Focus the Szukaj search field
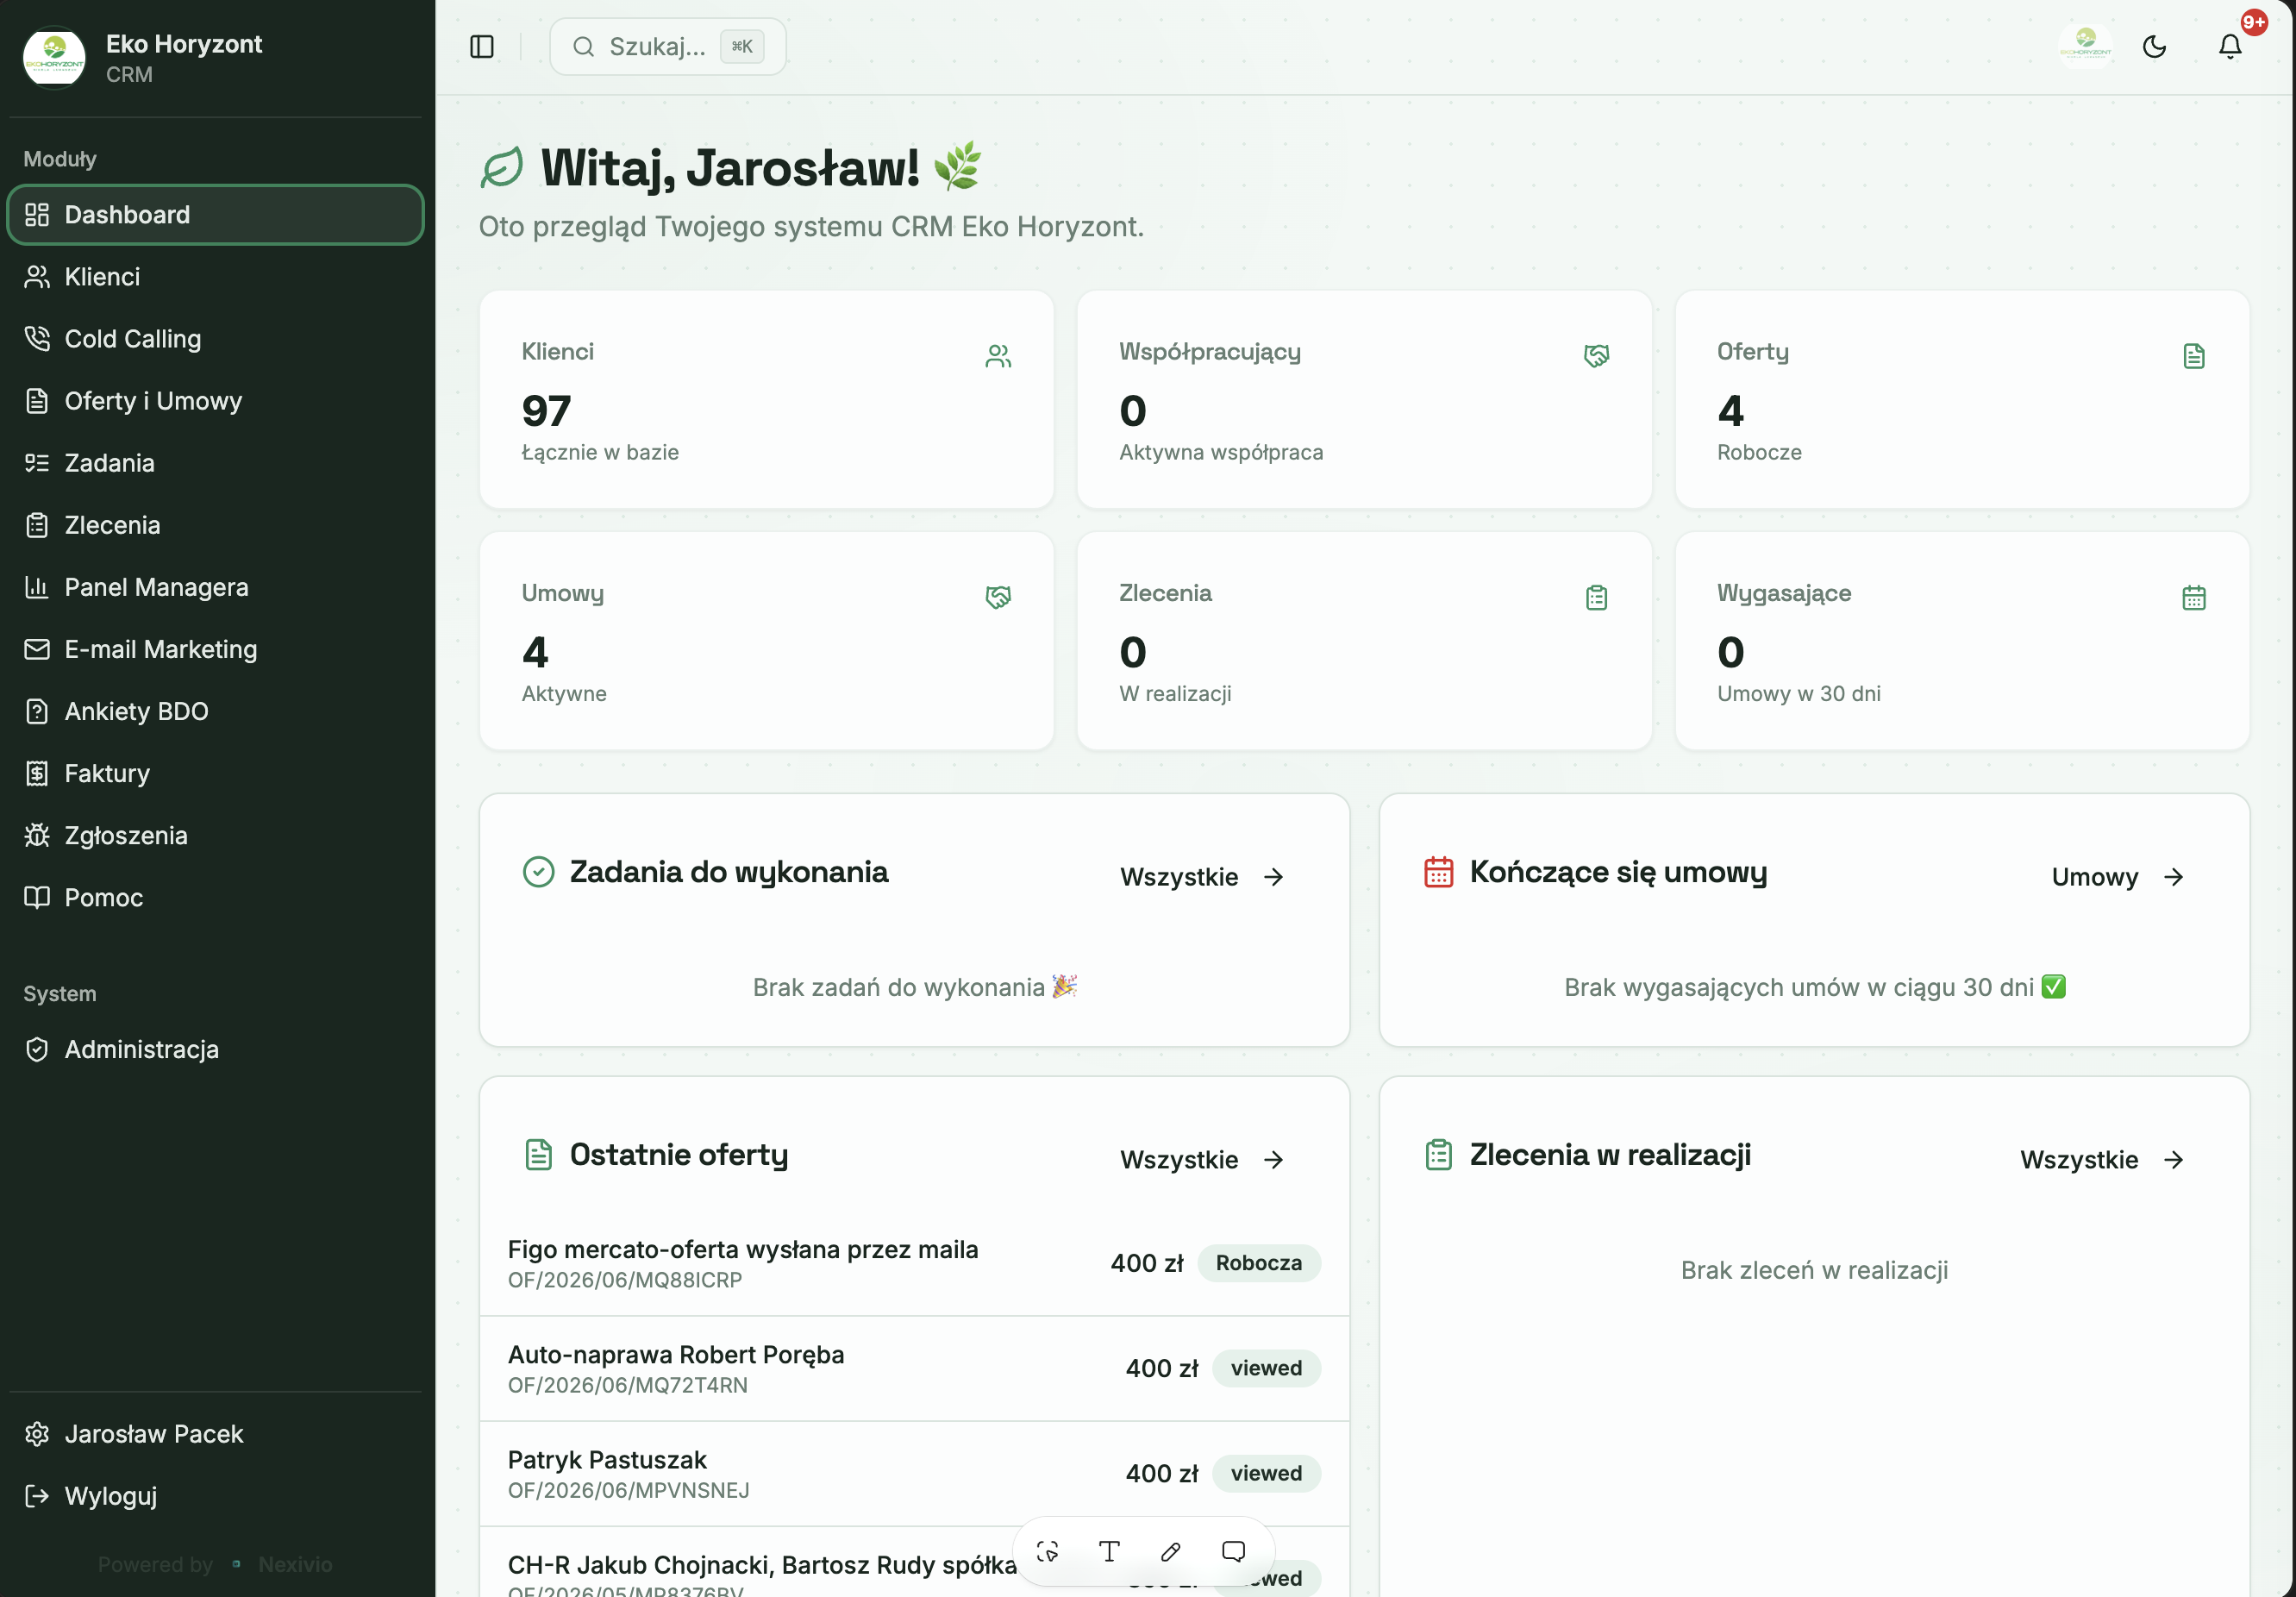This screenshot has height=1597, width=2296. (667, 47)
